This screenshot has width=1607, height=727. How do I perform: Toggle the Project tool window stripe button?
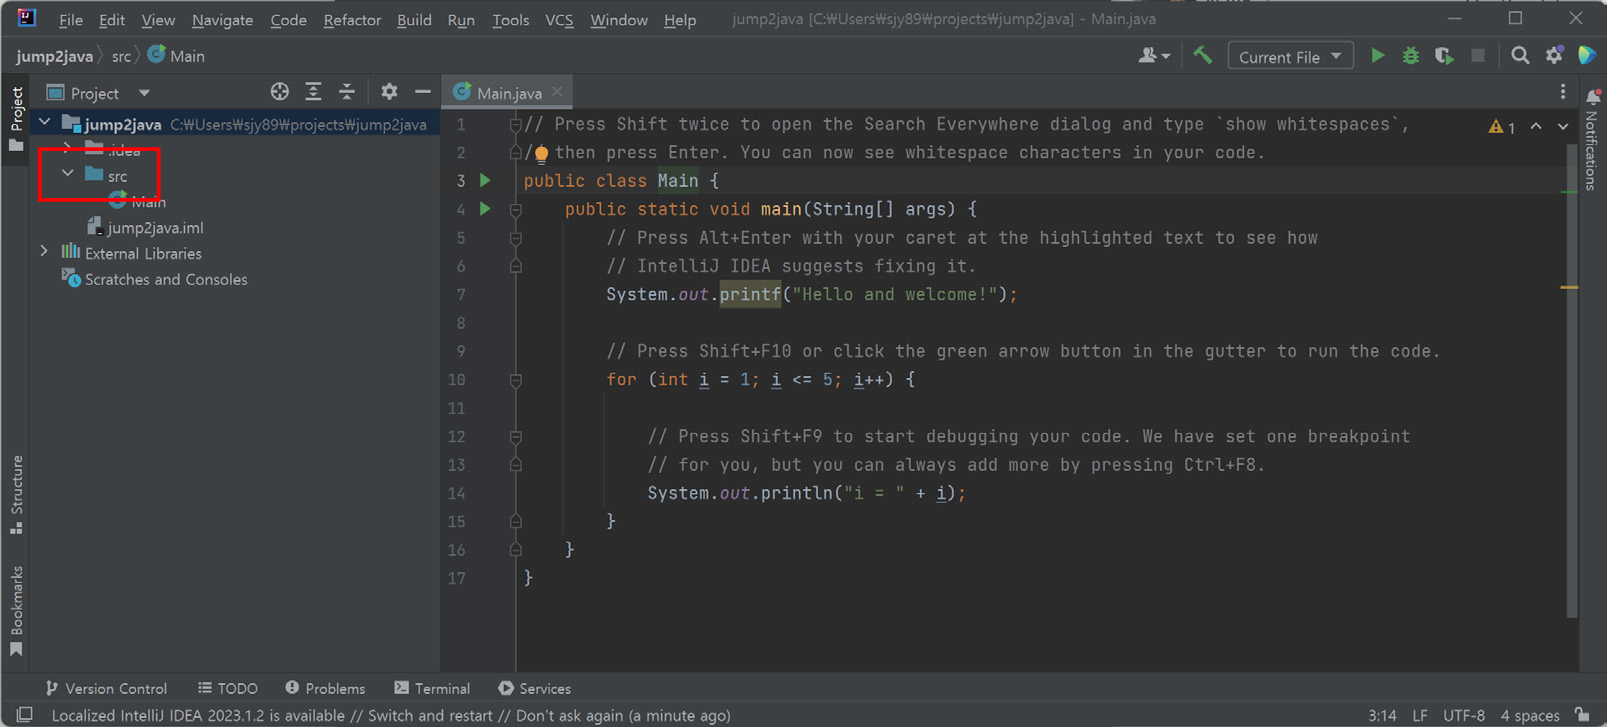17,119
